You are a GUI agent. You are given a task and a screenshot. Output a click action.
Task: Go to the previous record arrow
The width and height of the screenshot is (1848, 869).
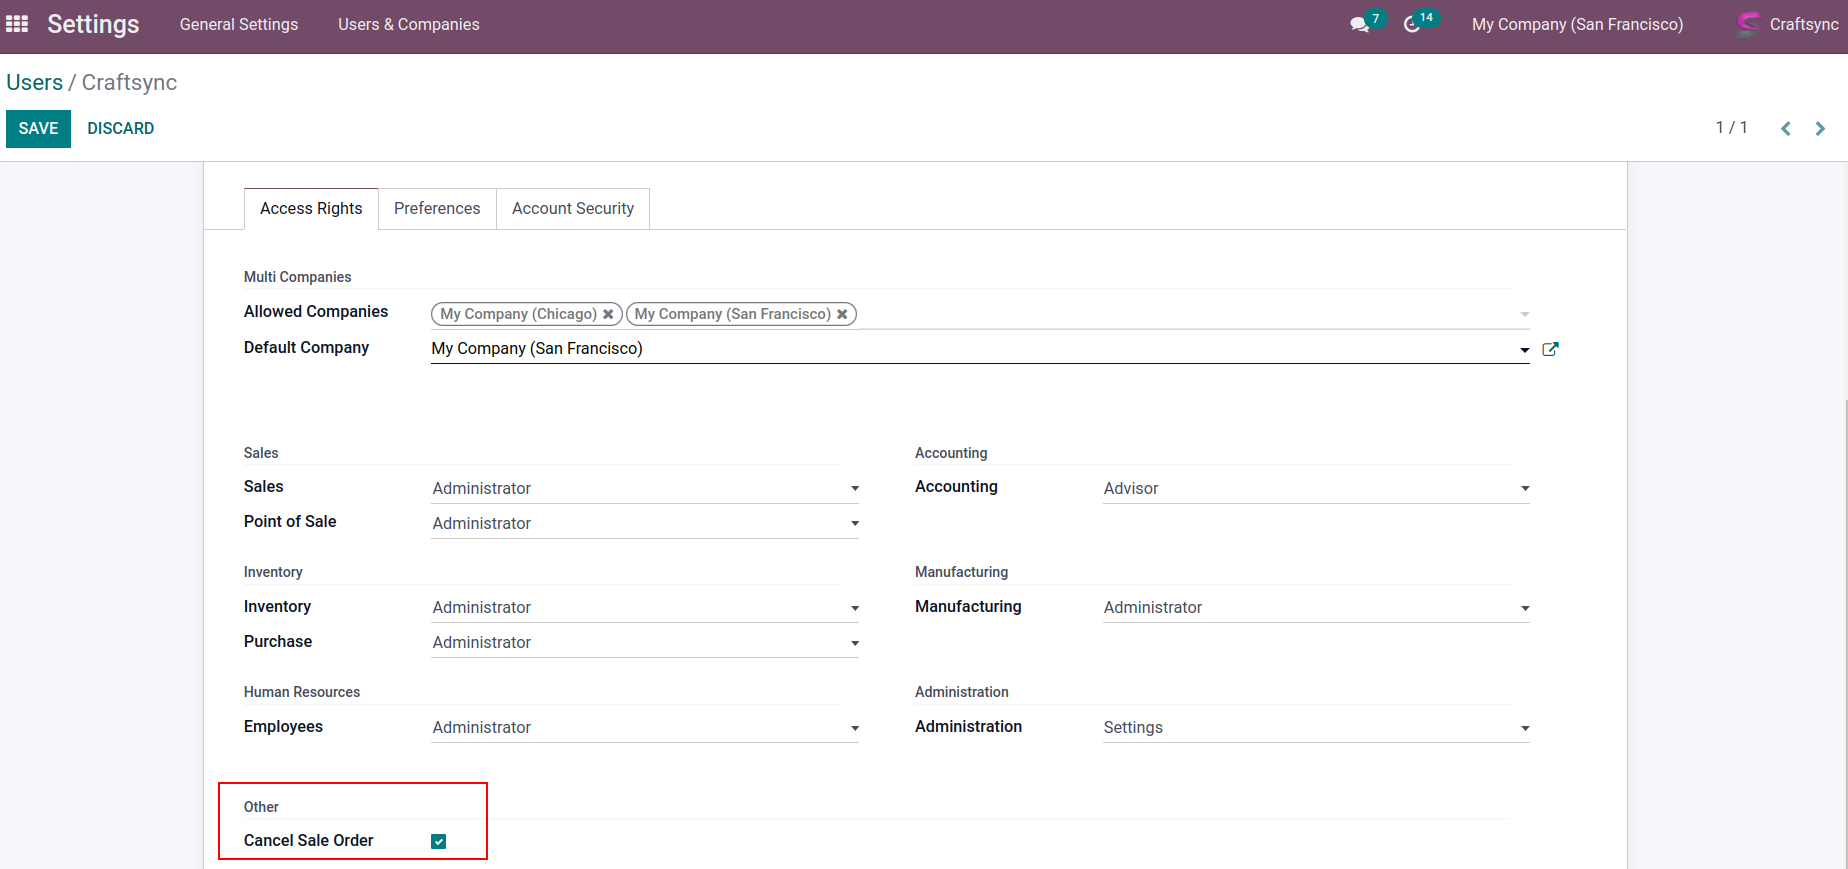pyautogui.click(x=1785, y=129)
